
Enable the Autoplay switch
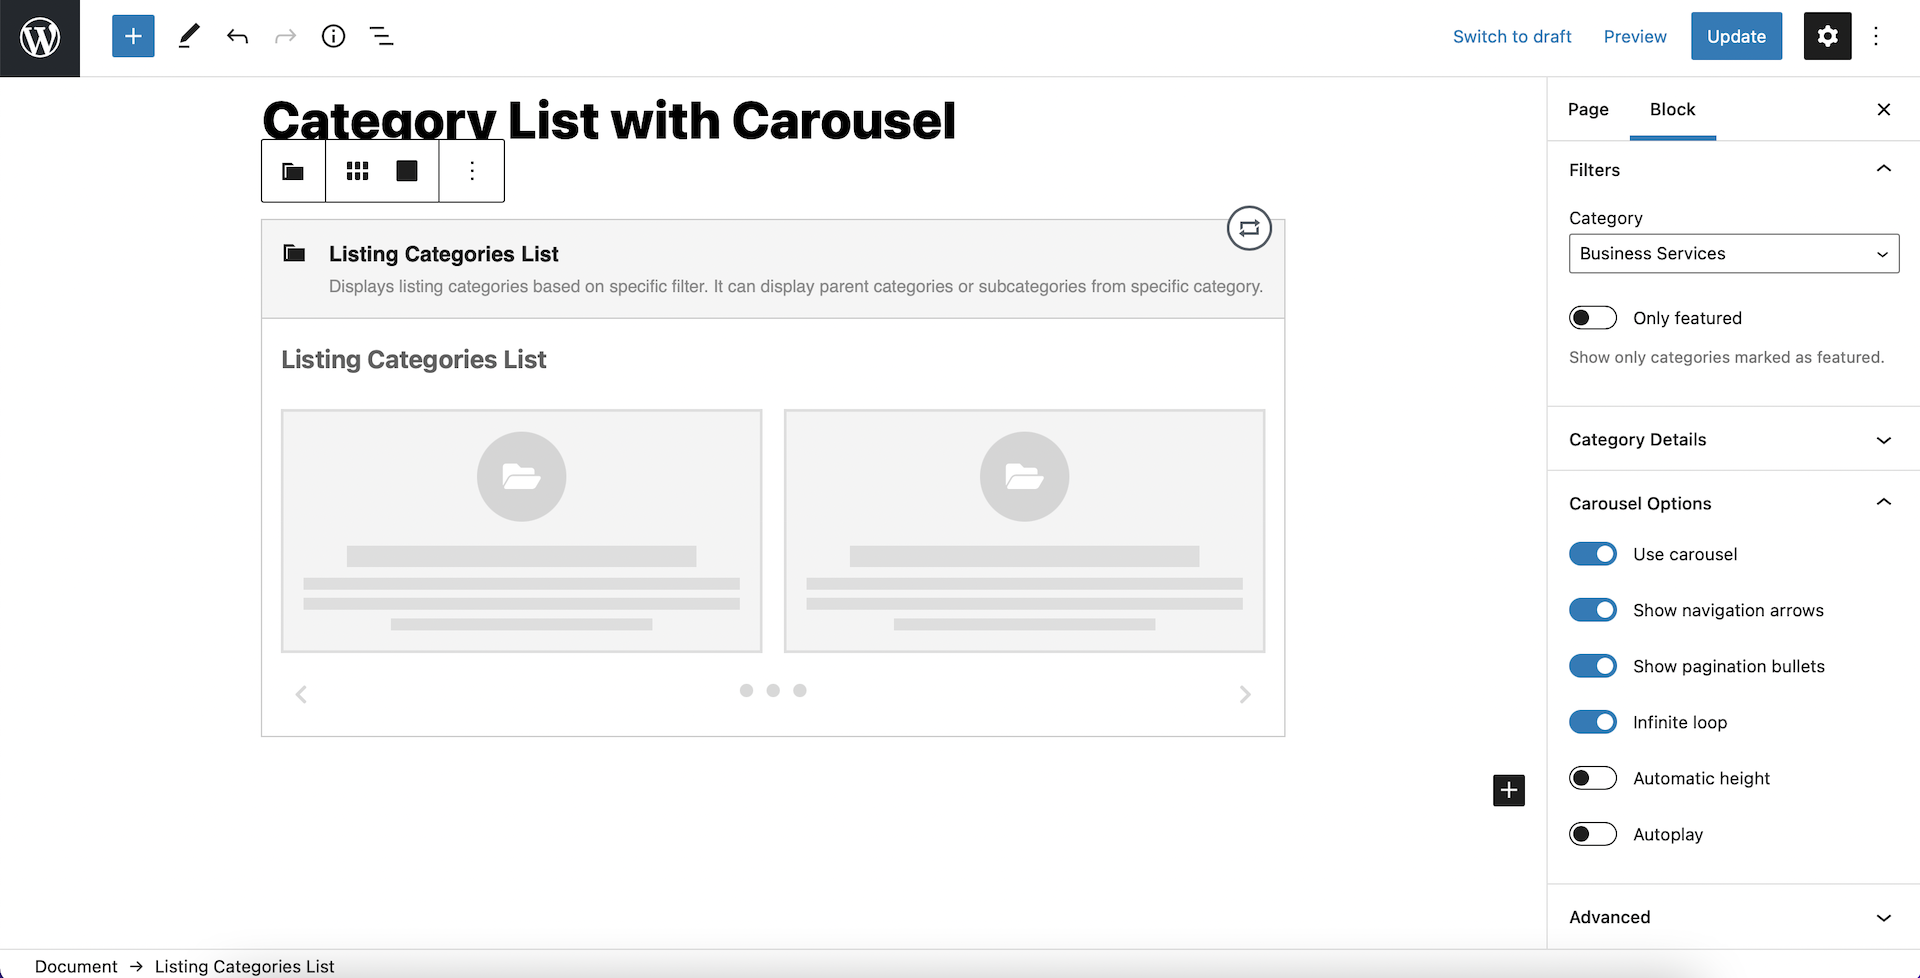coord(1592,834)
